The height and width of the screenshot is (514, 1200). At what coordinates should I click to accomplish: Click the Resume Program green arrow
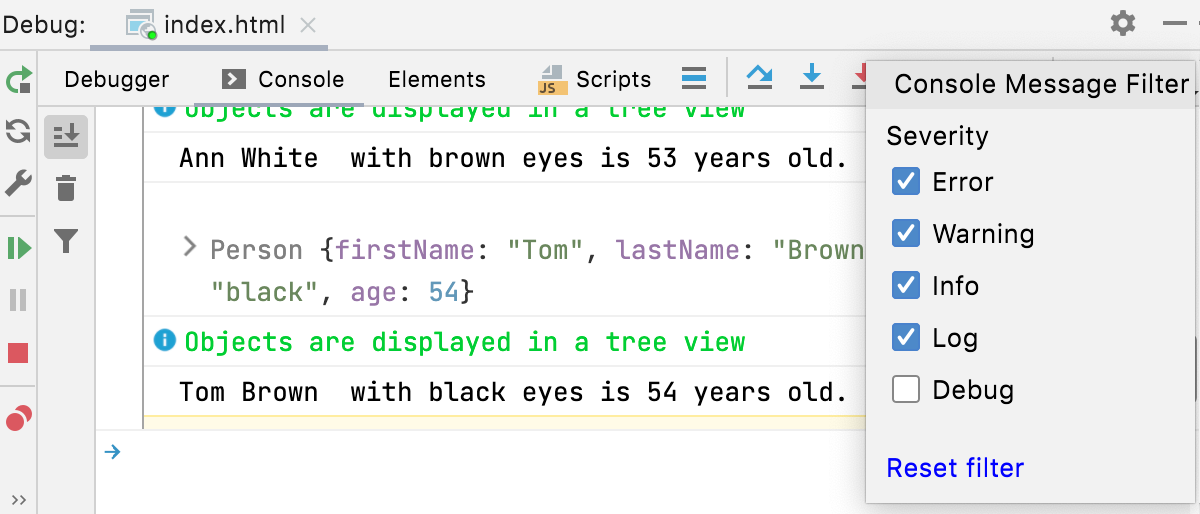pos(19,247)
